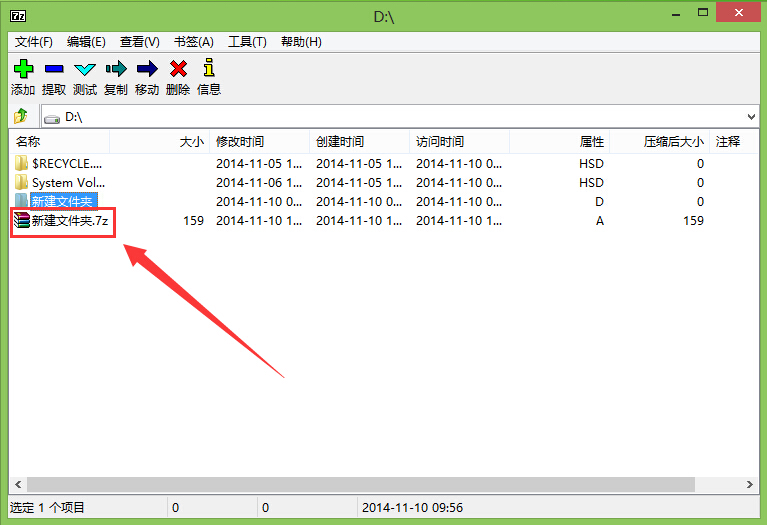Open the 查看(V) menu

point(139,42)
